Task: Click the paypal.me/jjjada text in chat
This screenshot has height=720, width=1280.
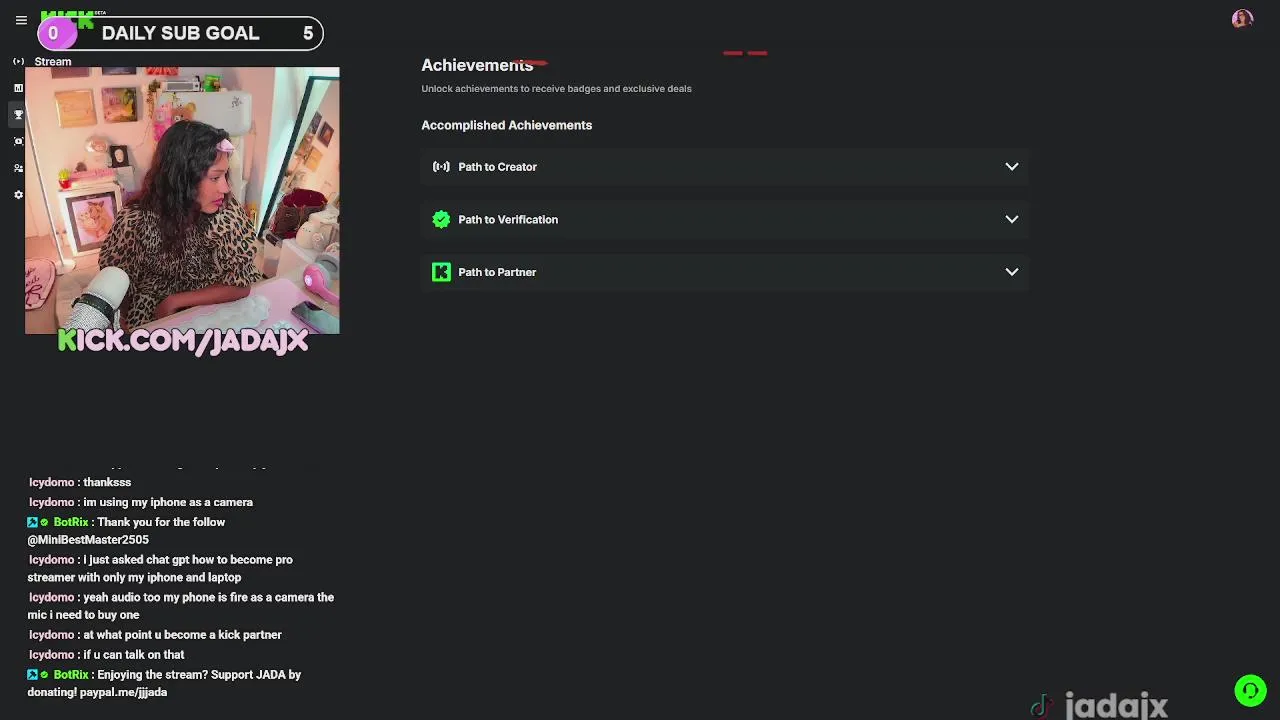Action: tap(123, 692)
